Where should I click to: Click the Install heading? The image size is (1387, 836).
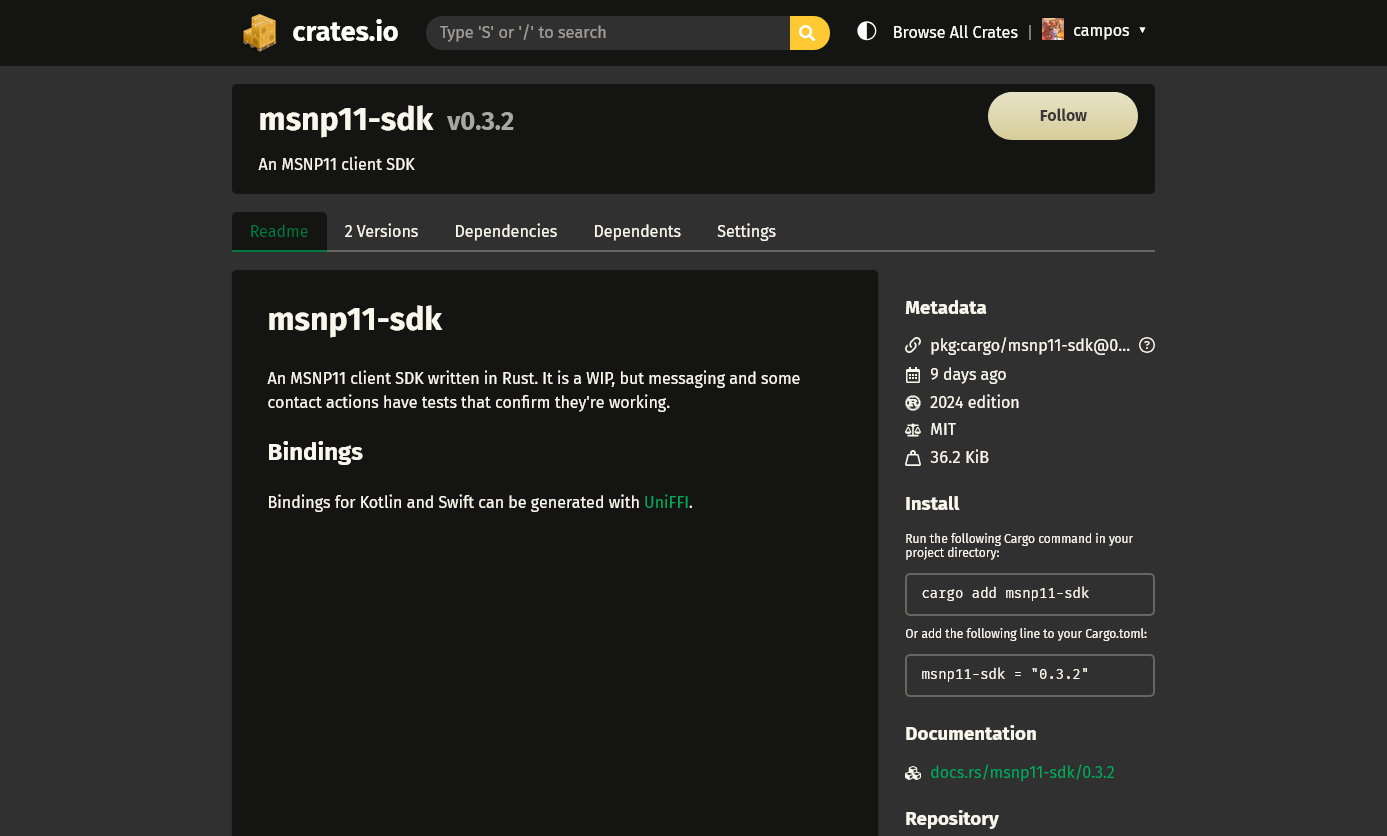(932, 504)
